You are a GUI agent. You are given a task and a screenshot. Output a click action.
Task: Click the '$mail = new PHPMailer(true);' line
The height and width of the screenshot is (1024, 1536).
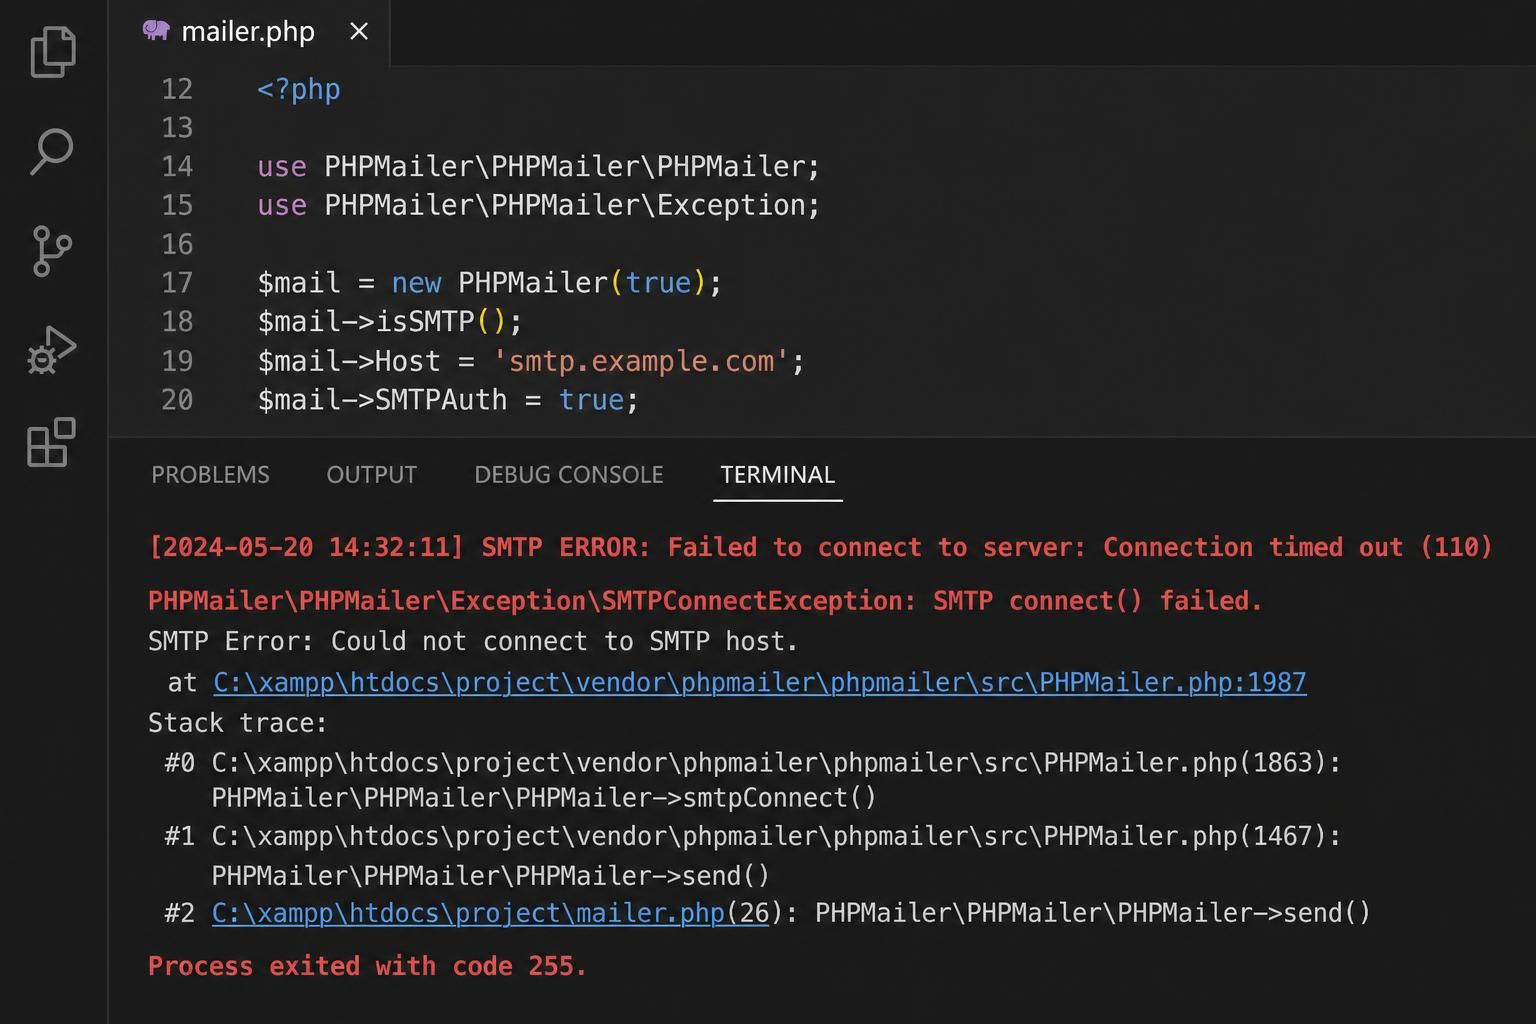pyautogui.click(x=489, y=283)
